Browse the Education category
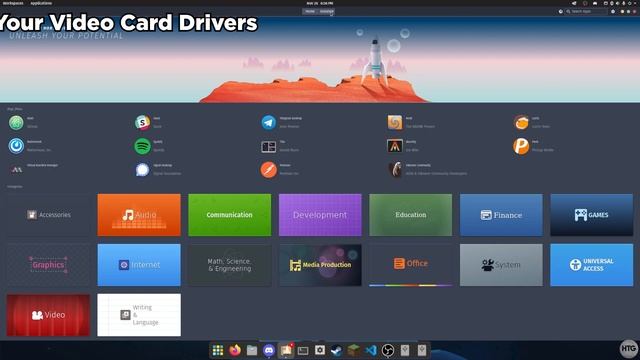The image size is (640, 360). (411, 215)
